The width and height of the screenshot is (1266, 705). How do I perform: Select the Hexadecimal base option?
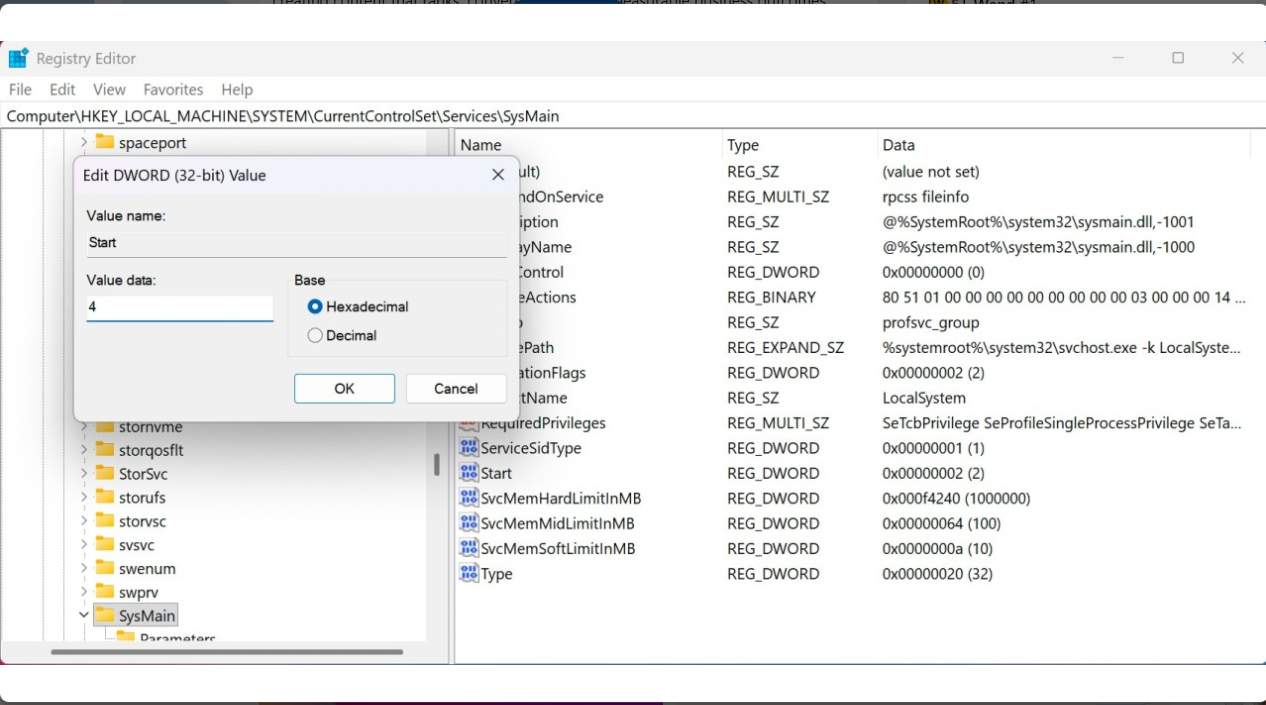(x=315, y=307)
